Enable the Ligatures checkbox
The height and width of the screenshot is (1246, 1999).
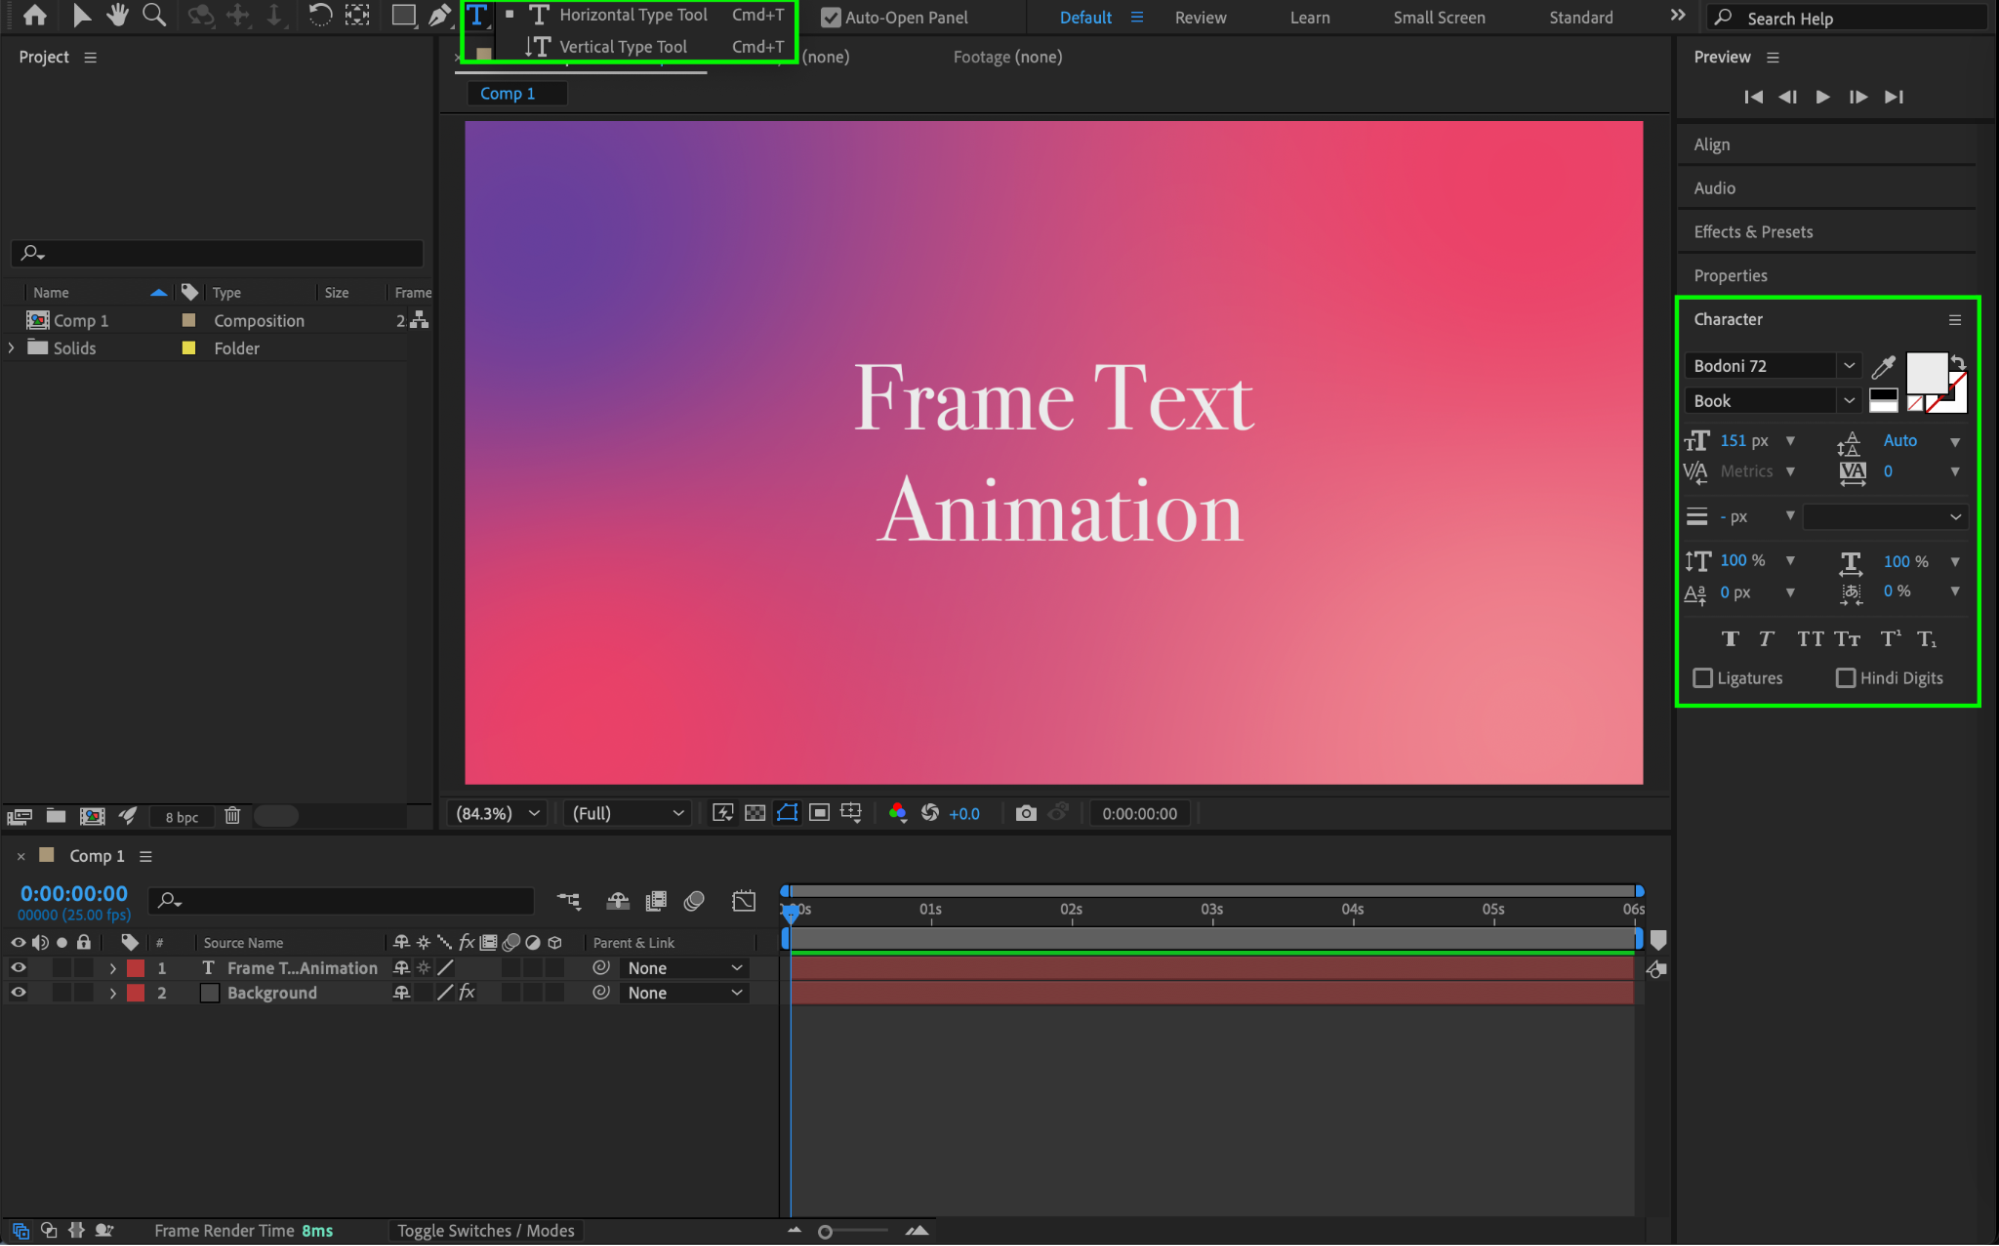coord(1703,678)
